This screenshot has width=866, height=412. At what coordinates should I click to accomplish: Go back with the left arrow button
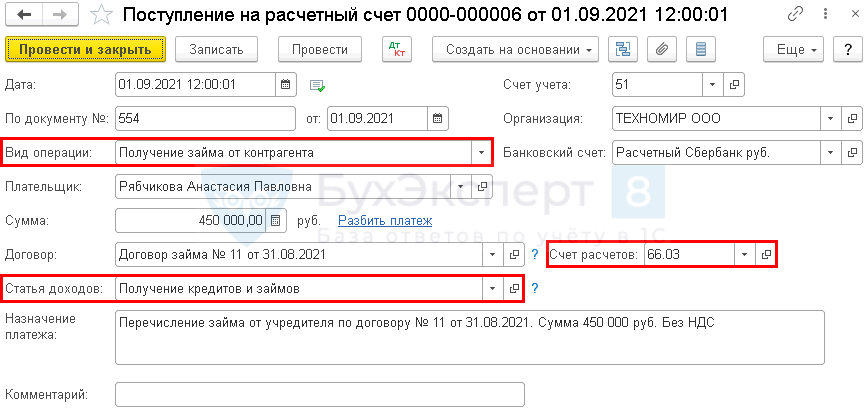25,15
